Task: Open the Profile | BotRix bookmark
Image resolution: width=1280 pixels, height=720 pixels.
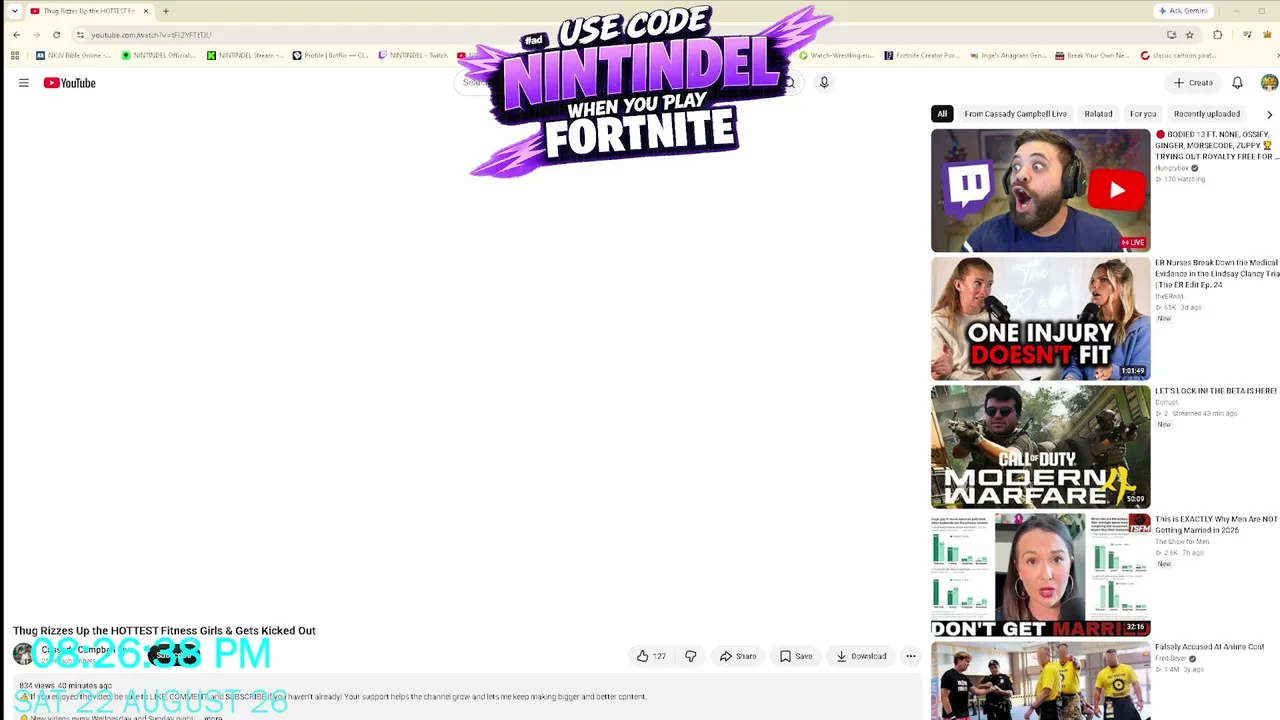Action: 330,56
